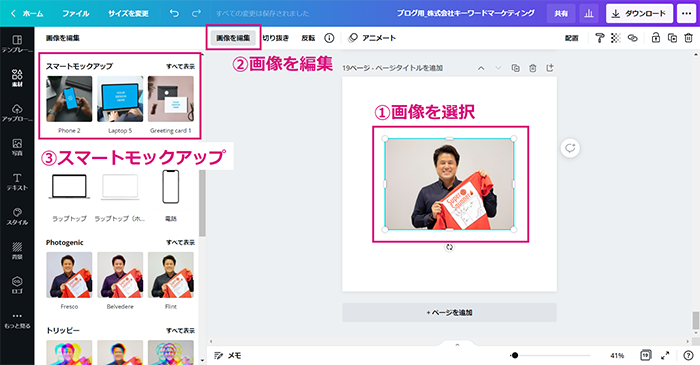Viewport: 700px width, 365px height.
Task: Show all トリッピー effects via すべて表示
Action: pos(180,330)
